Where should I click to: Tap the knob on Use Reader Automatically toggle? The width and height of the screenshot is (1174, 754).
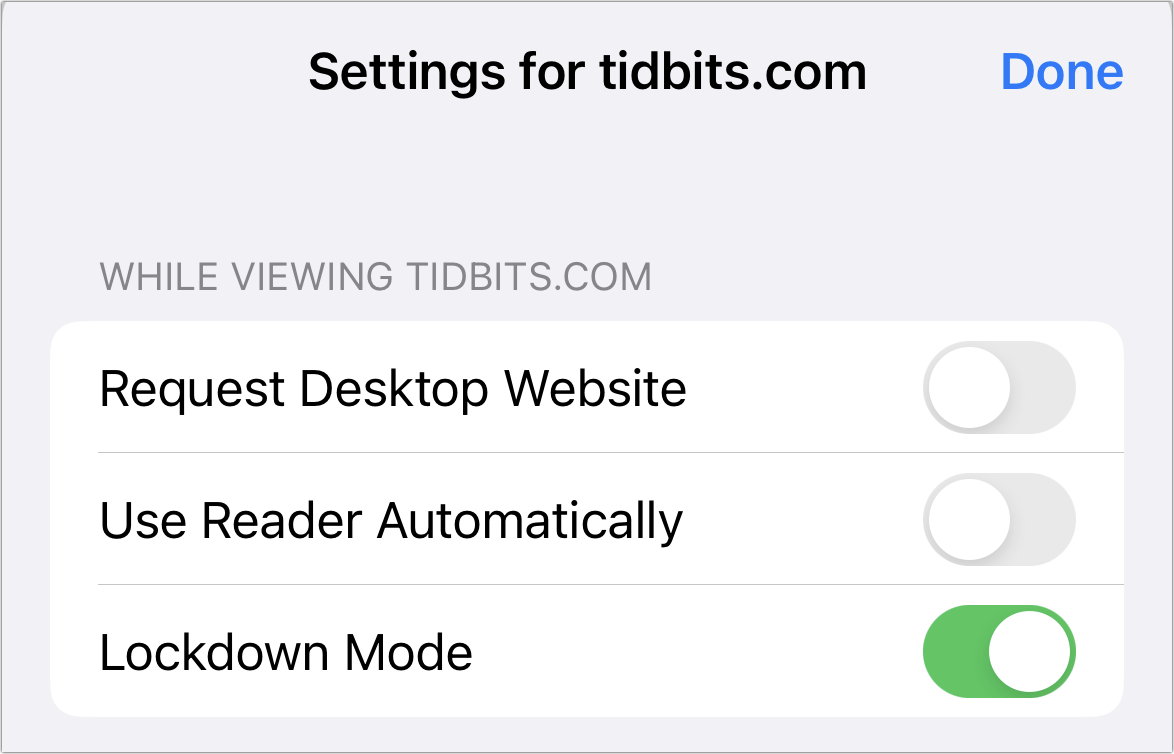tap(970, 519)
